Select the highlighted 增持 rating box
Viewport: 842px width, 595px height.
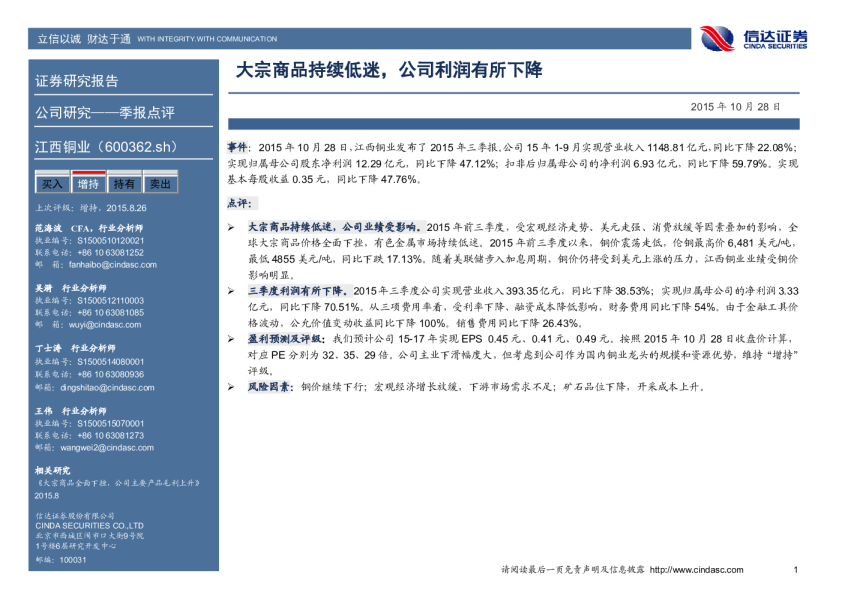point(88,184)
